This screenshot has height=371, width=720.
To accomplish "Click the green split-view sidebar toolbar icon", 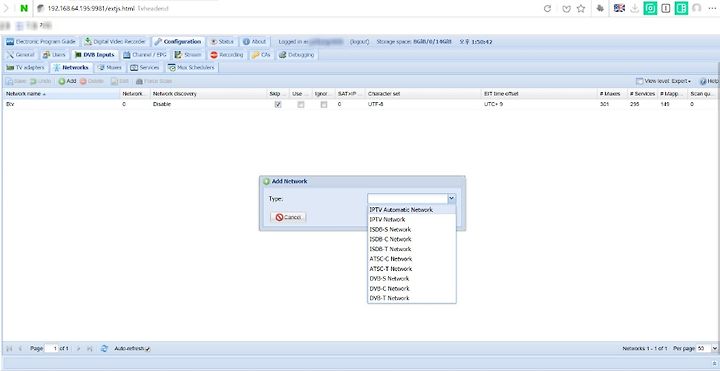I will [x=681, y=8].
